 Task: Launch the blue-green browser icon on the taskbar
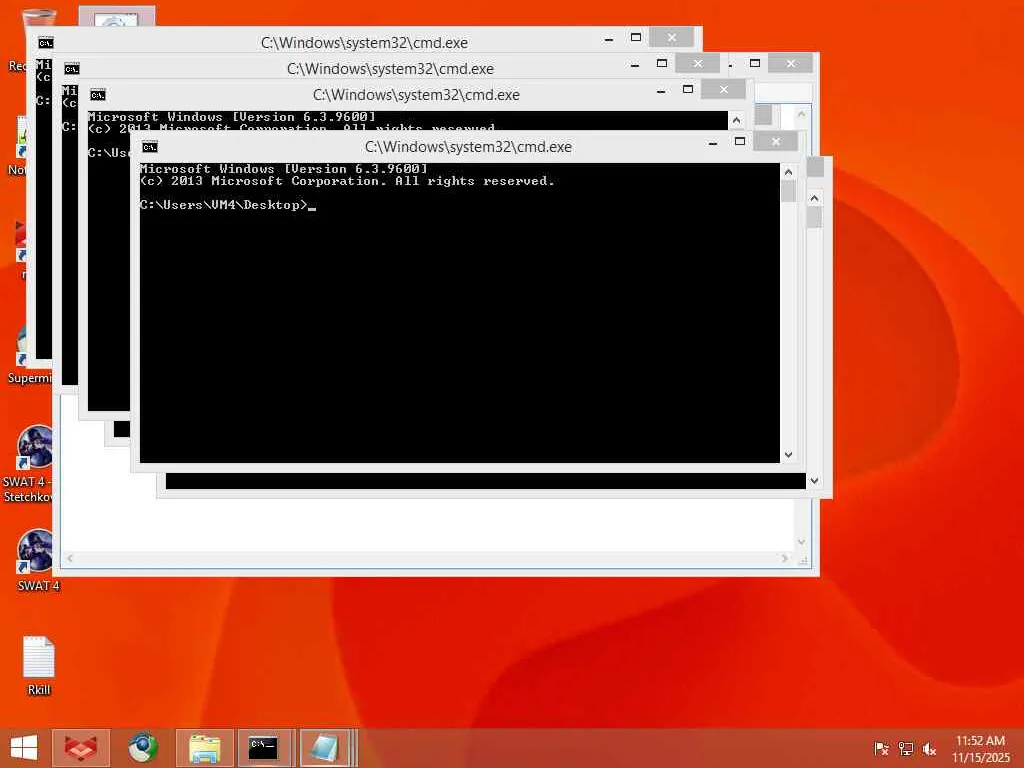(x=143, y=748)
